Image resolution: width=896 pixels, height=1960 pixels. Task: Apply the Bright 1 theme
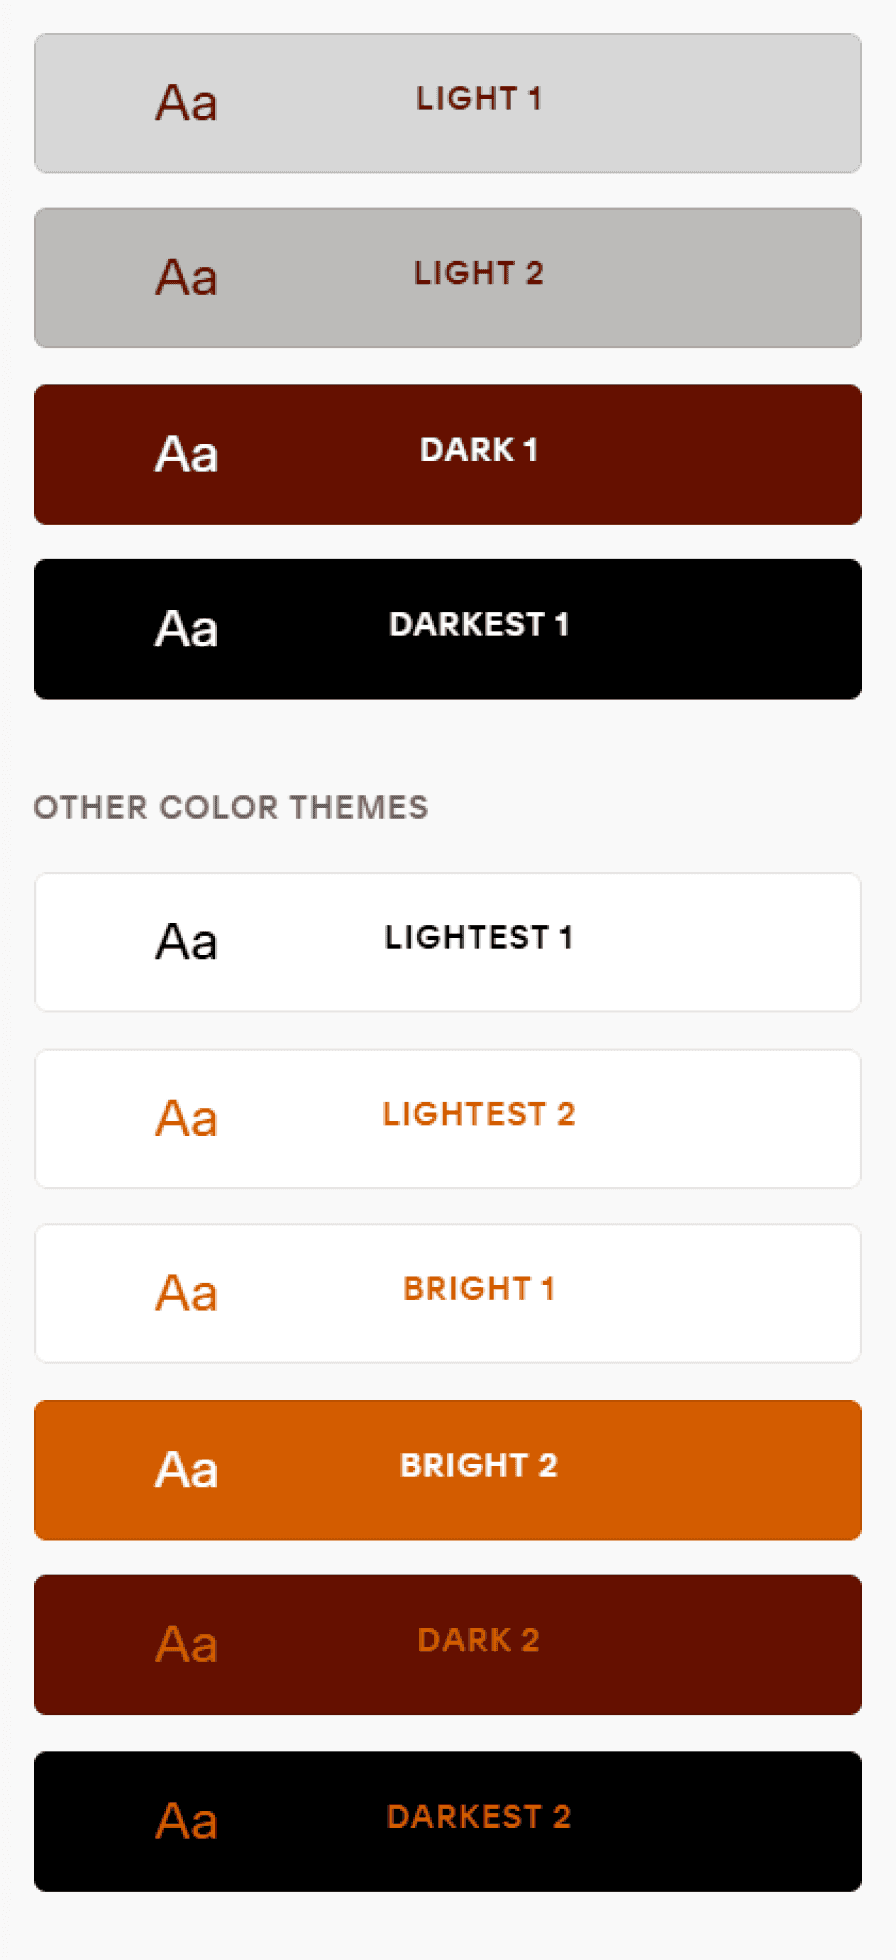click(x=448, y=1293)
